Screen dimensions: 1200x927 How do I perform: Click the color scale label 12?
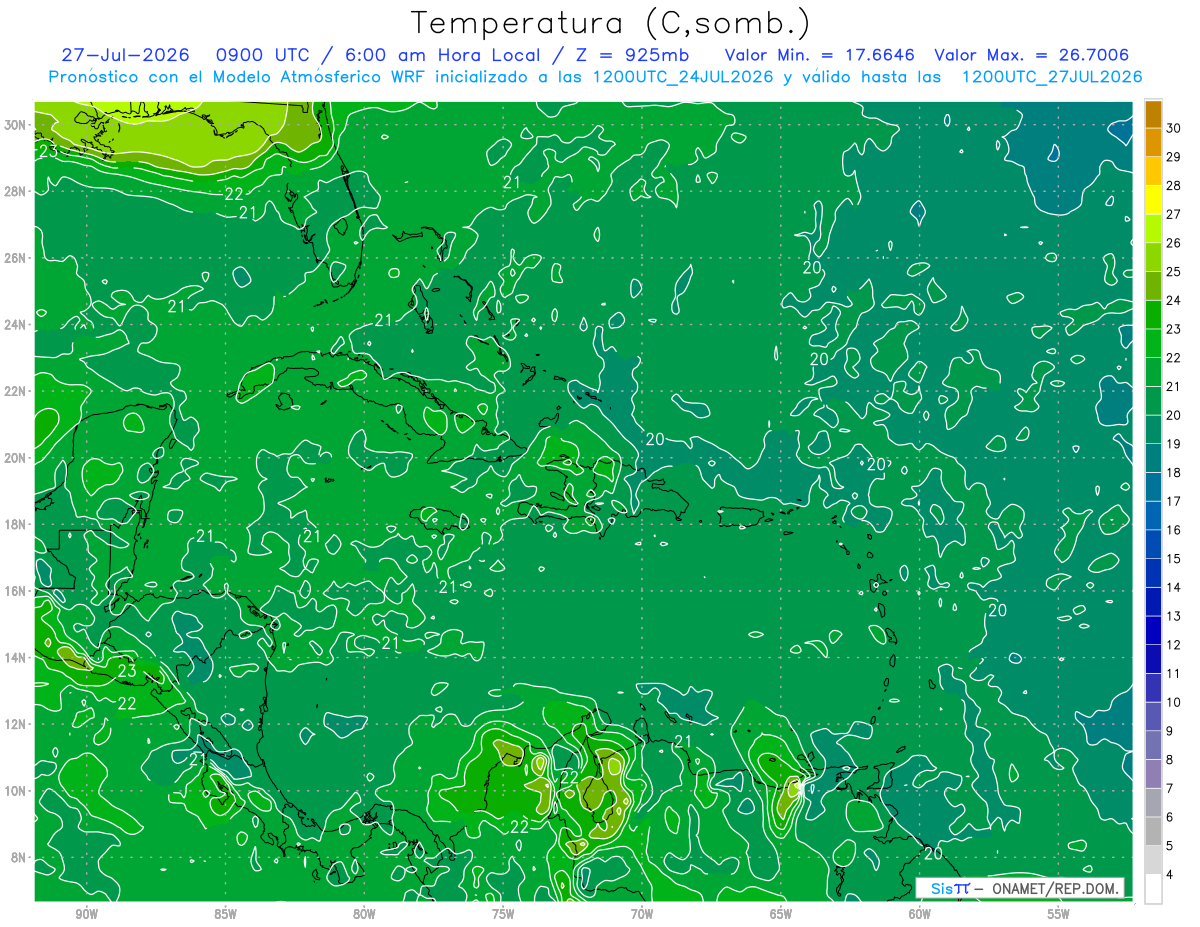click(1174, 645)
